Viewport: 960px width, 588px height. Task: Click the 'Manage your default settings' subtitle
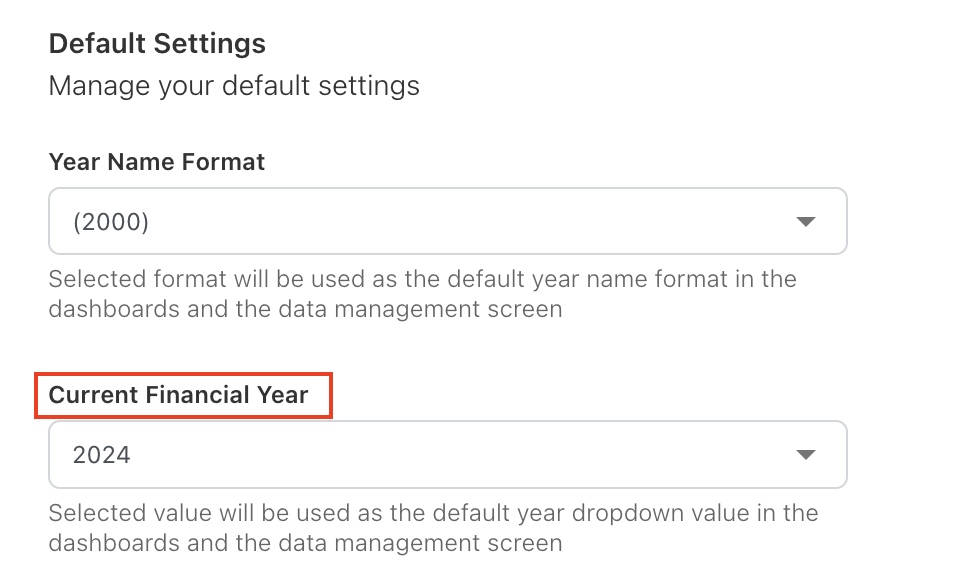[x=234, y=86]
